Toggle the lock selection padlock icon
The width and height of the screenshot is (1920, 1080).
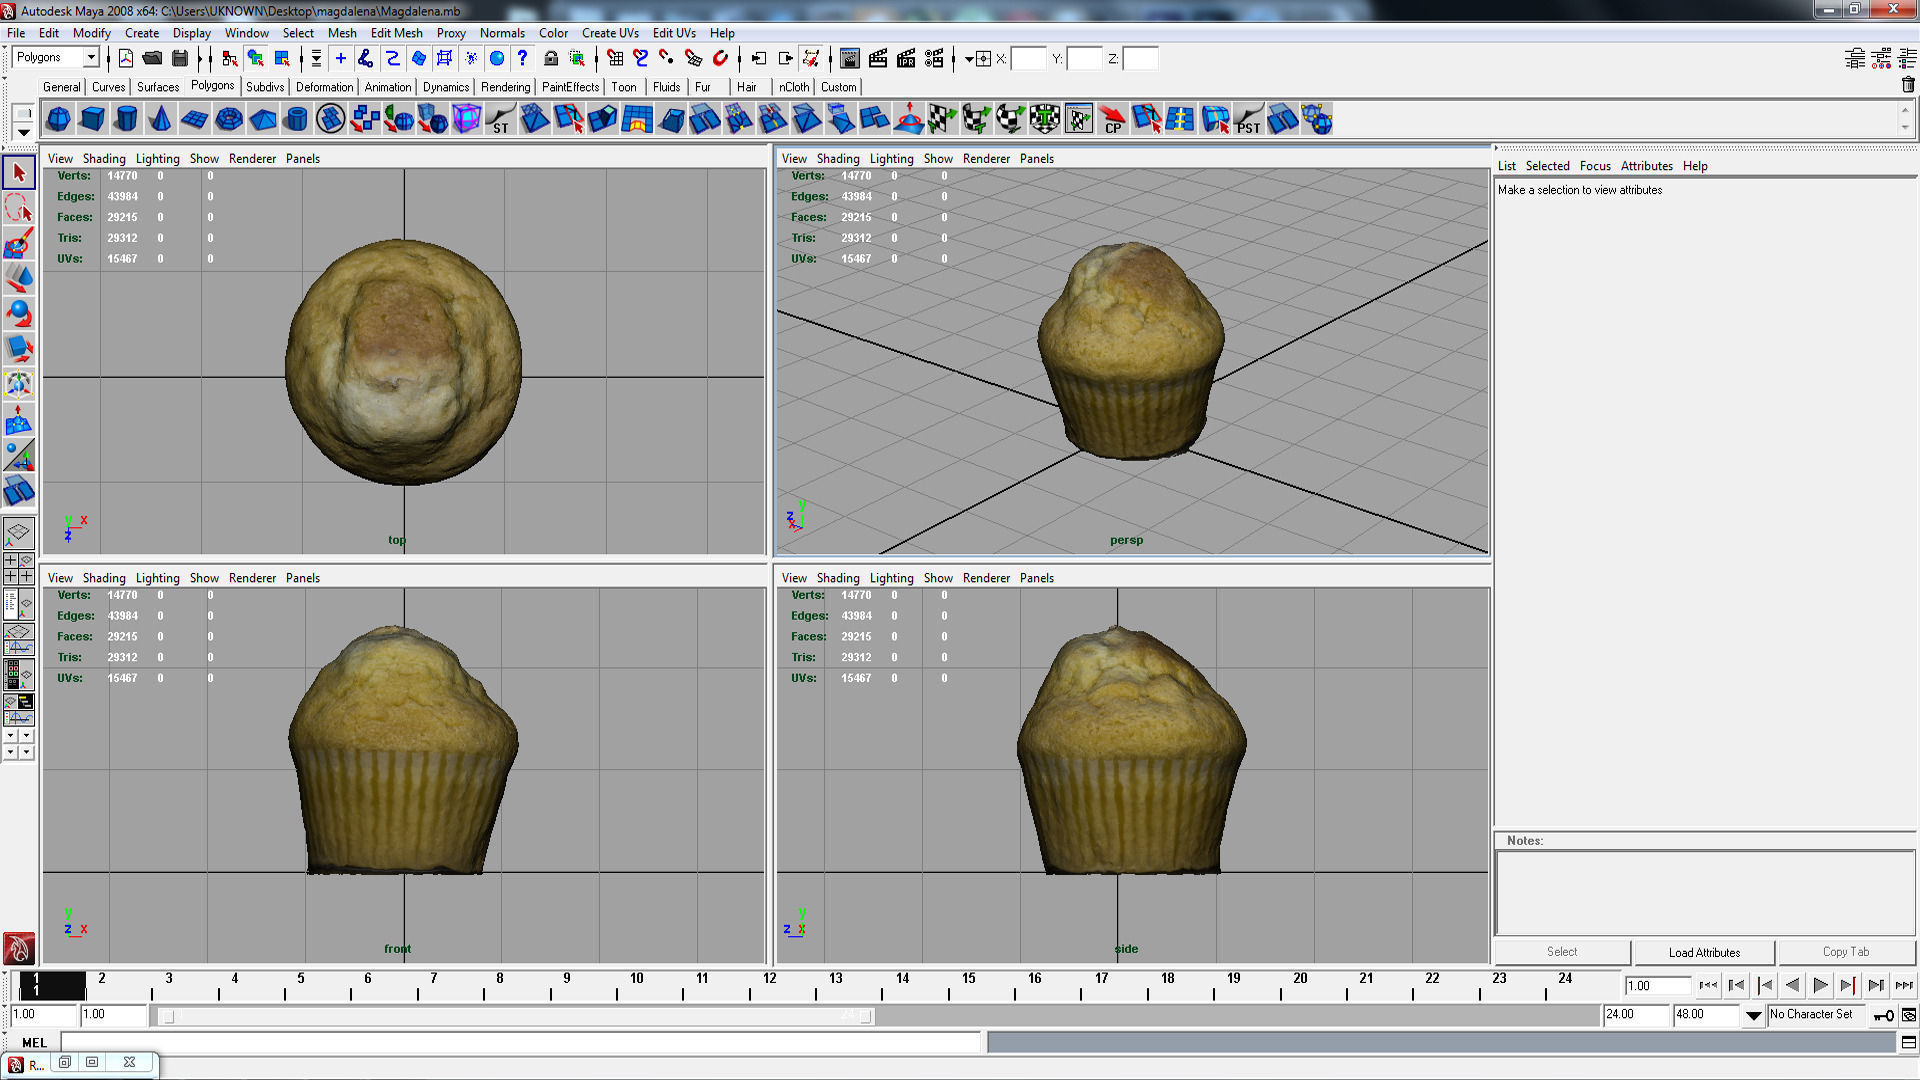tap(550, 59)
